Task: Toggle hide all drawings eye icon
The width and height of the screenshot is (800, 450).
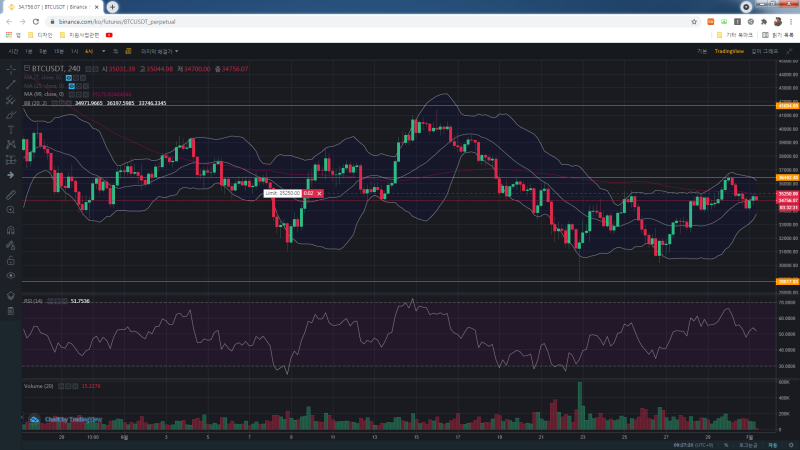Action: pyautogui.click(x=11, y=276)
